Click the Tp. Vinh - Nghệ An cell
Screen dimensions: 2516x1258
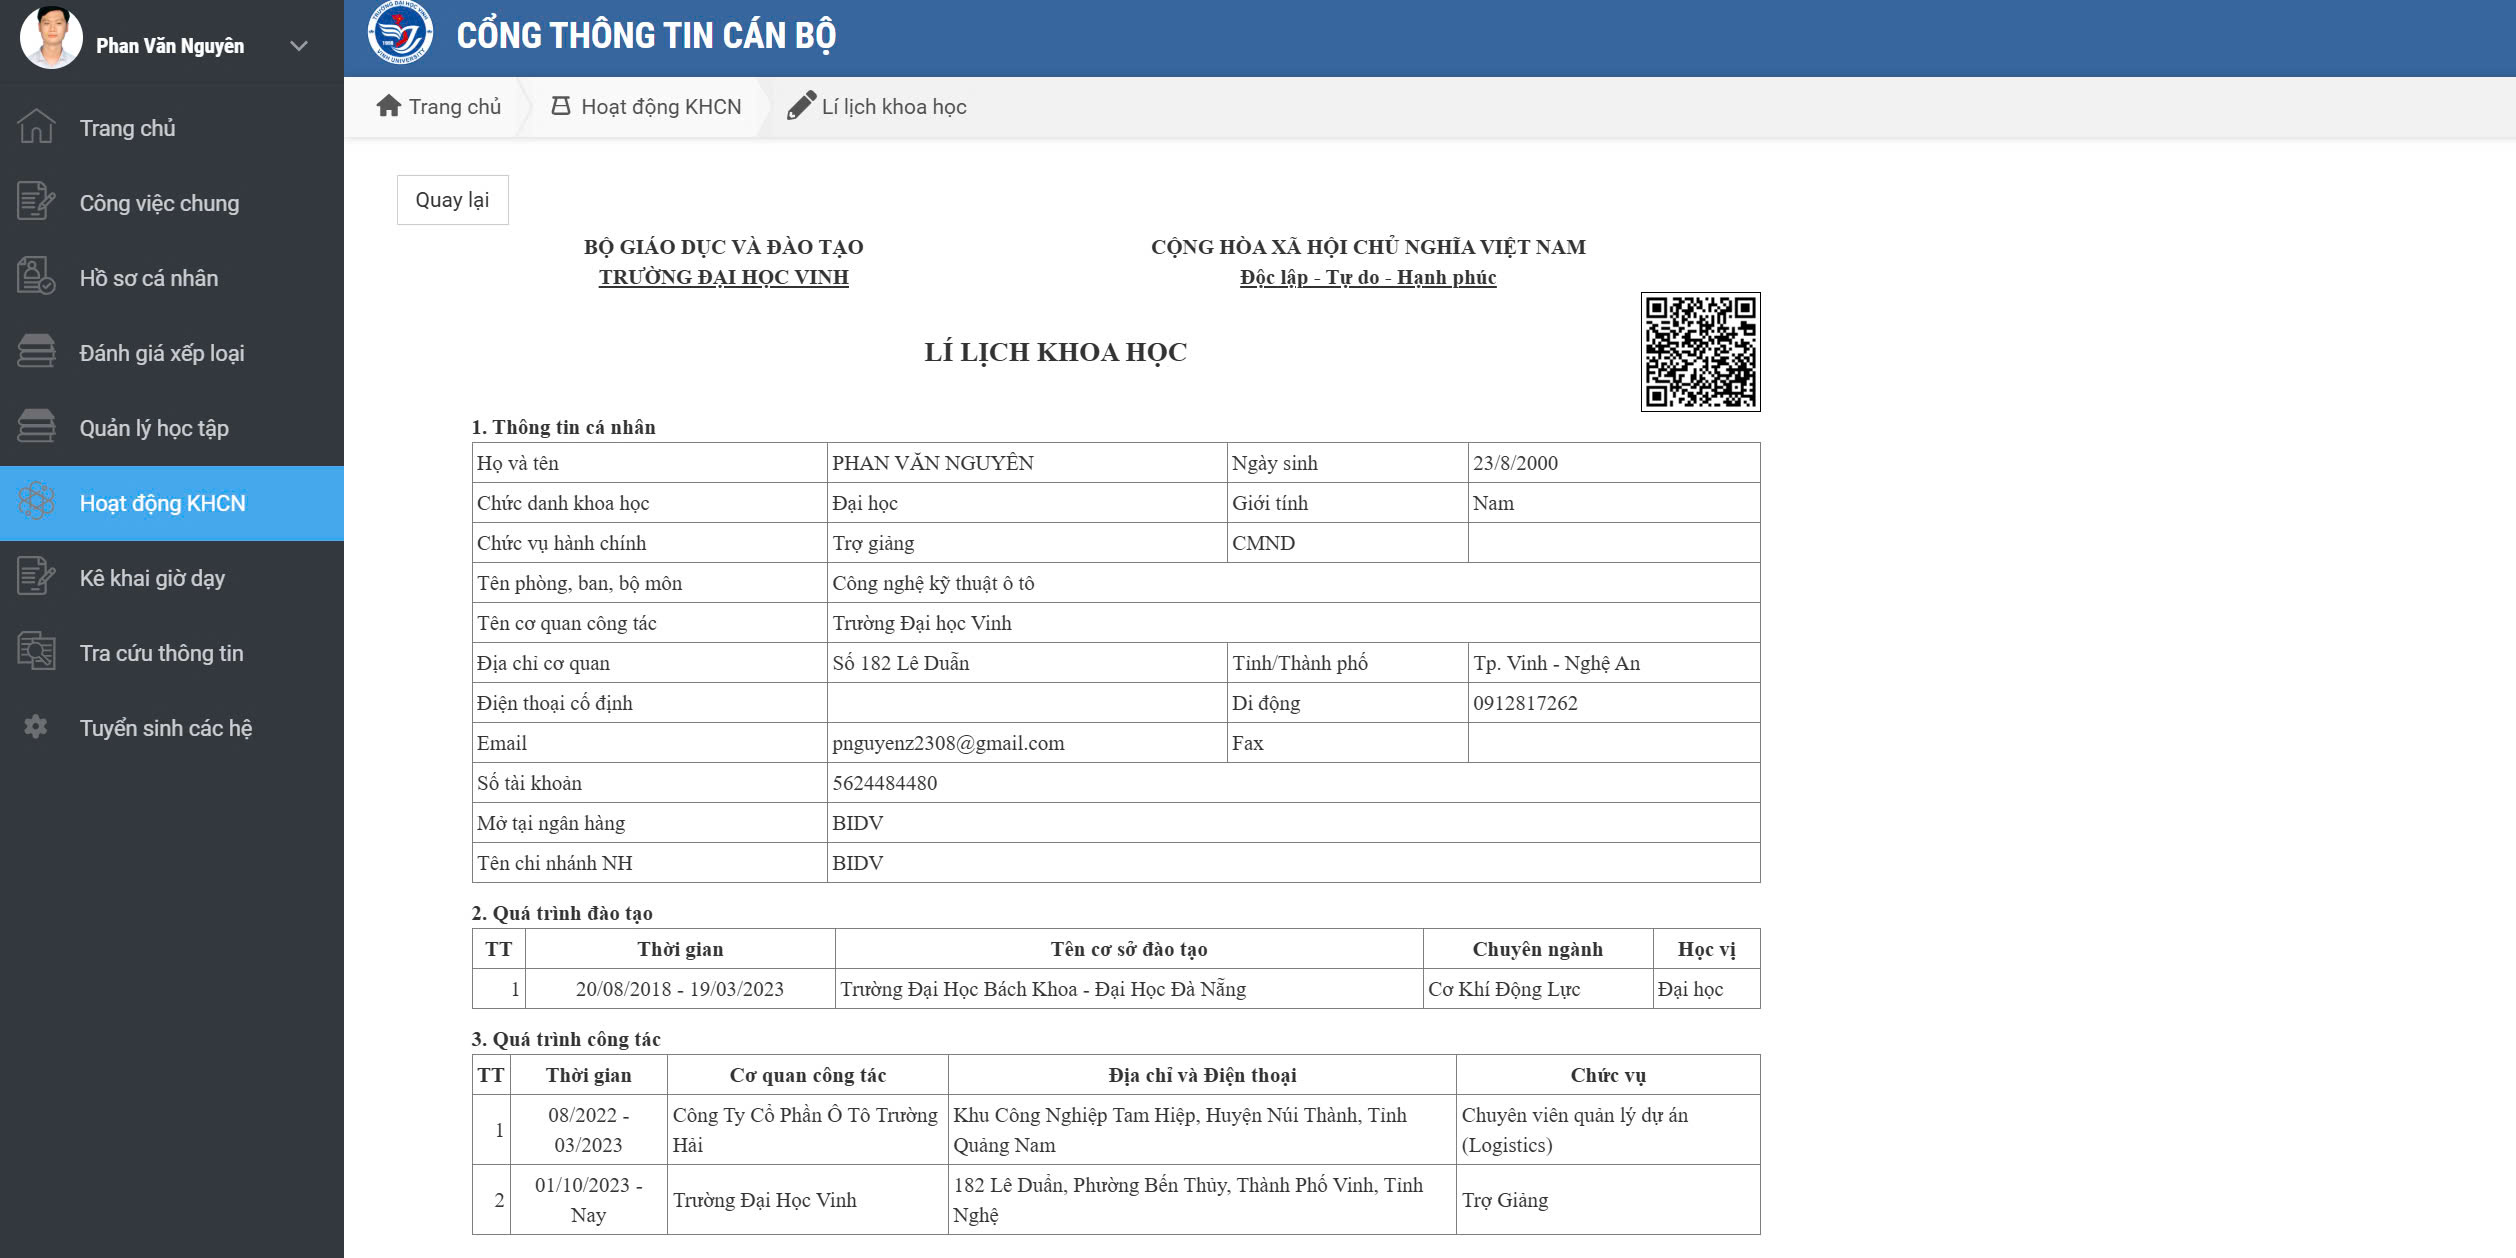click(x=1614, y=663)
